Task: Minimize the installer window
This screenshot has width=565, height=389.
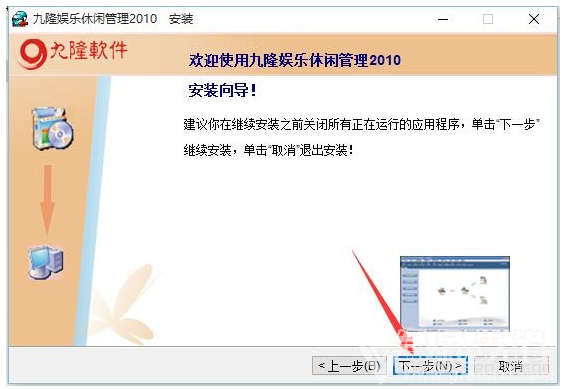Action: tap(443, 19)
